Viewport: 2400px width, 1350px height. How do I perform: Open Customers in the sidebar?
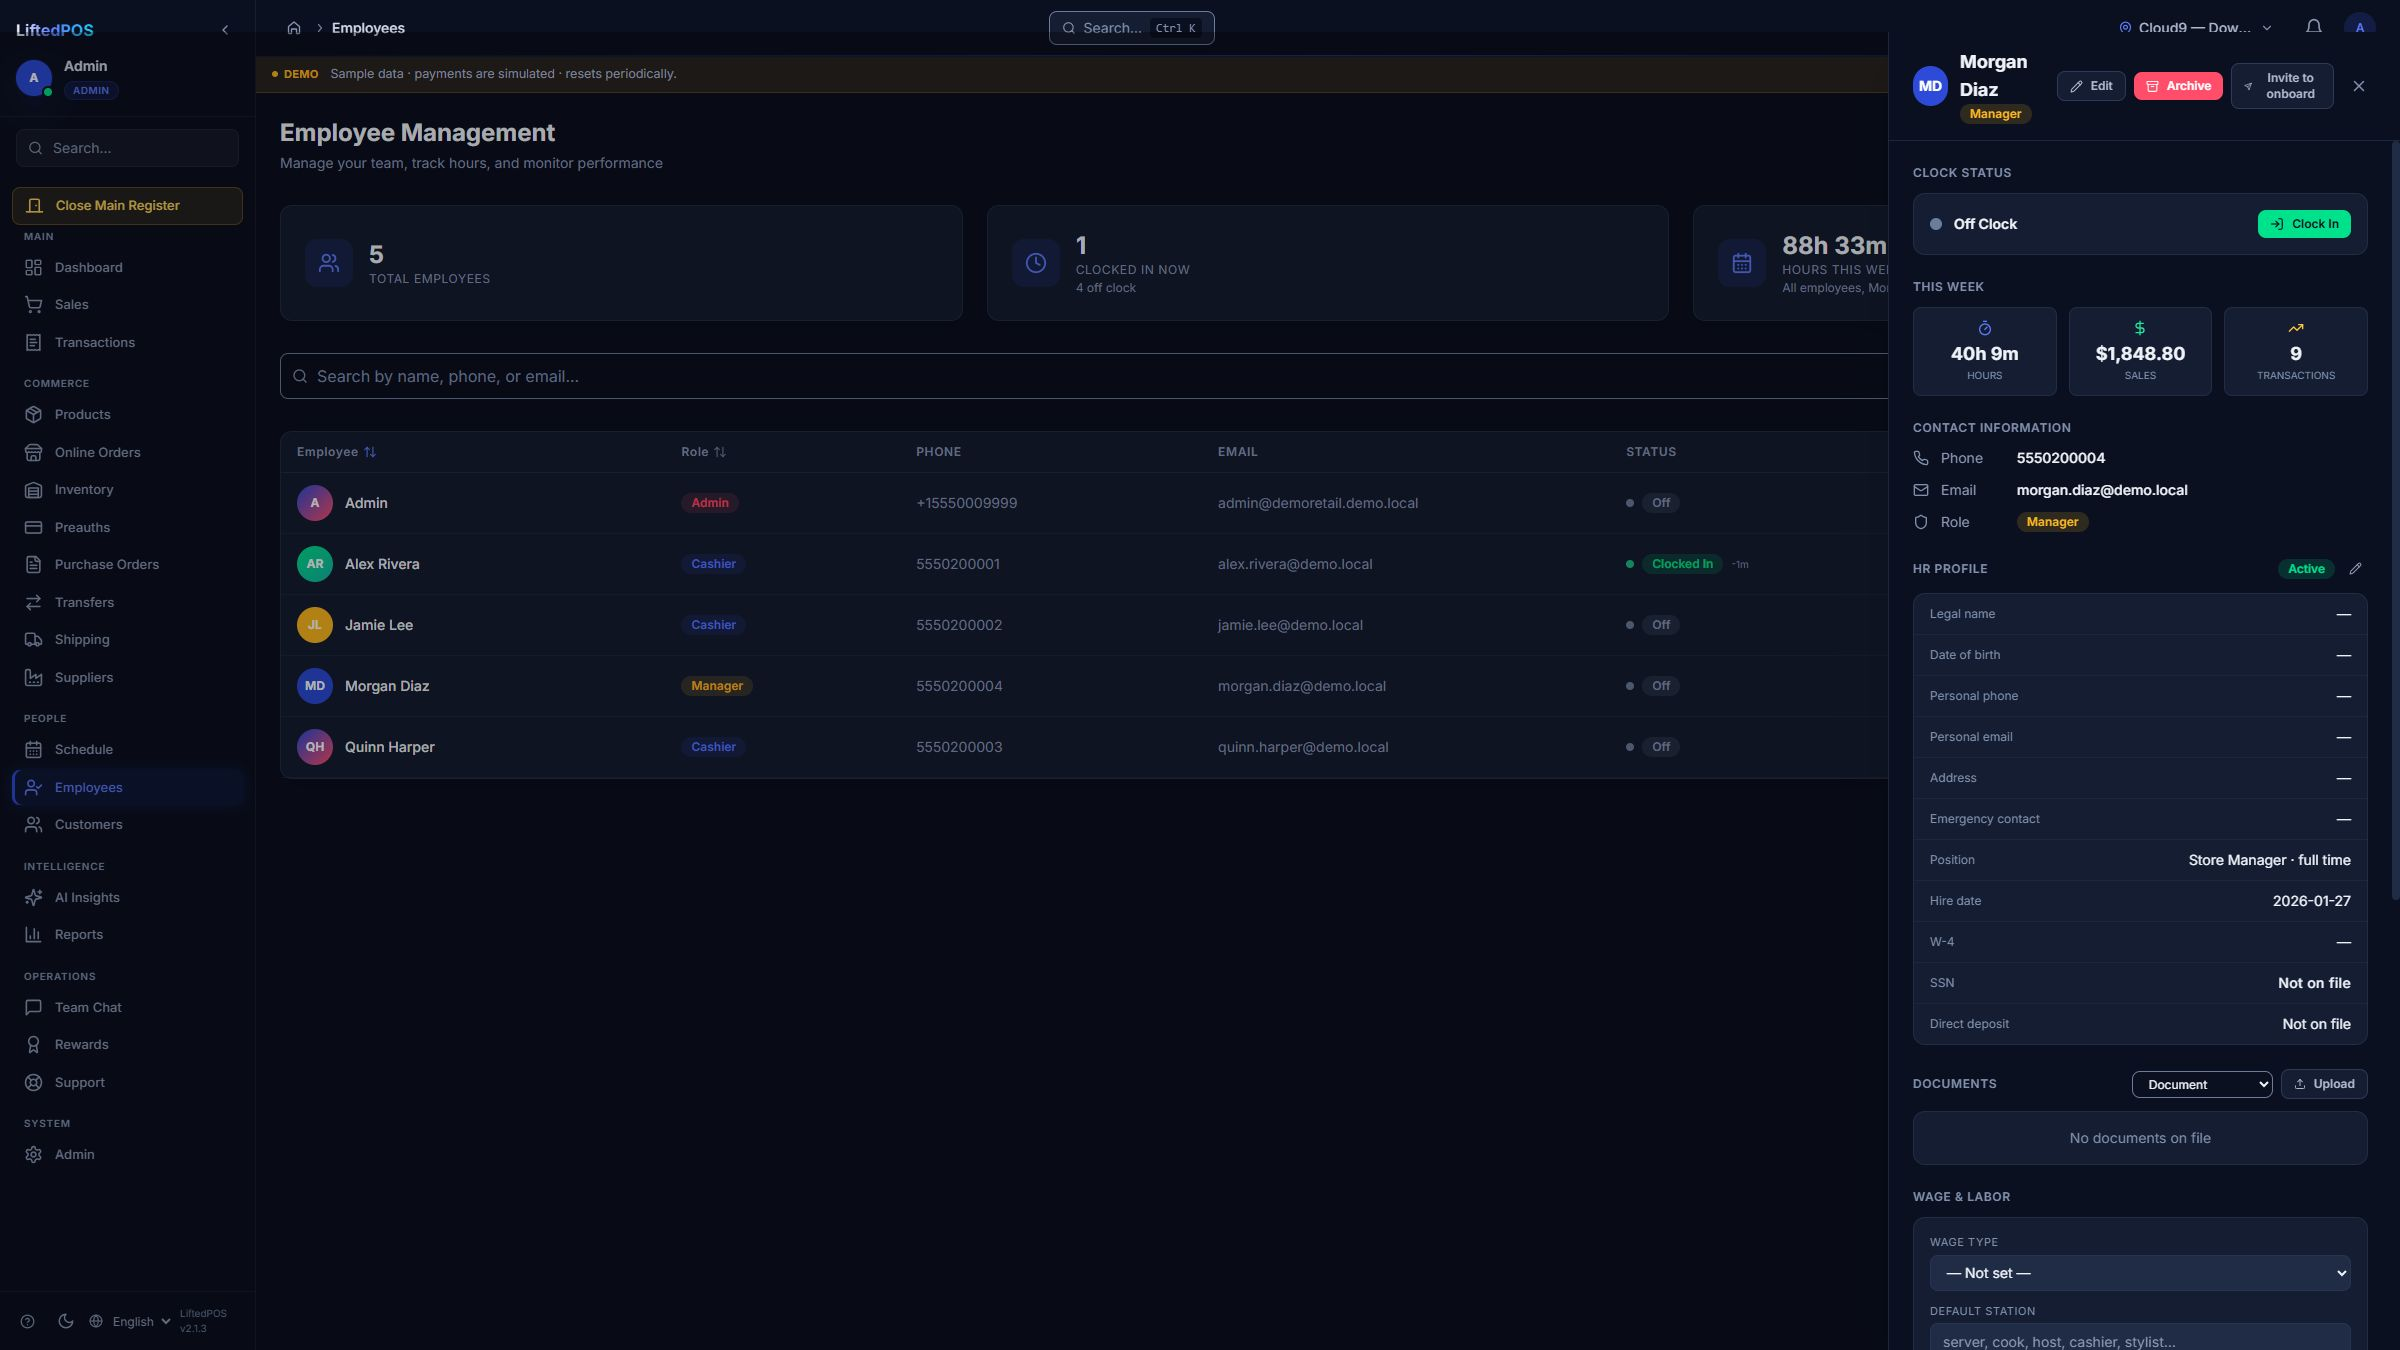pyautogui.click(x=127, y=825)
